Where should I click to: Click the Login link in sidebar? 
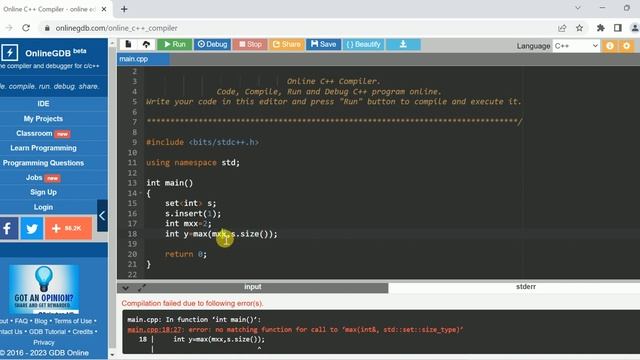click(43, 207)
